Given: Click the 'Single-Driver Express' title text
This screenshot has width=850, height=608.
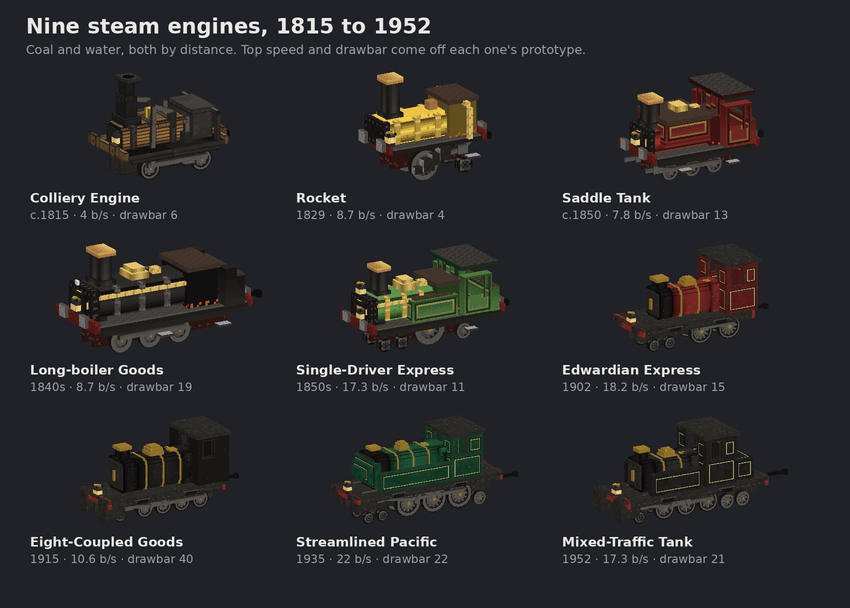Looking at the screenshot, I should [x=375, y=370].
